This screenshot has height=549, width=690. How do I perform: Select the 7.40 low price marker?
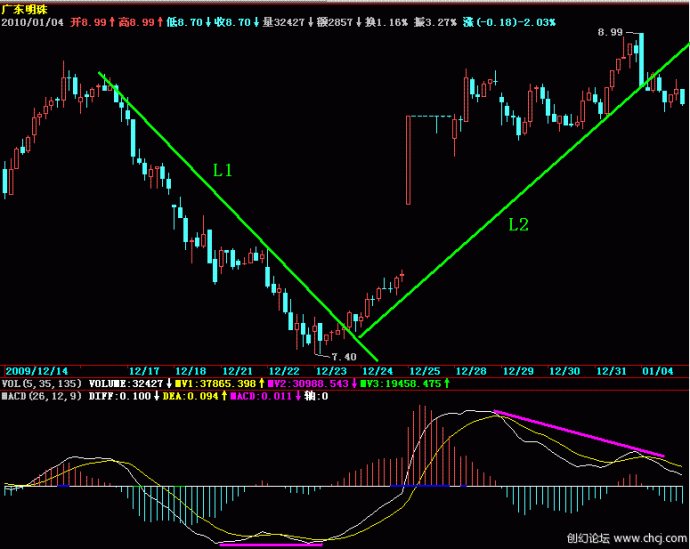pos(343,356)
